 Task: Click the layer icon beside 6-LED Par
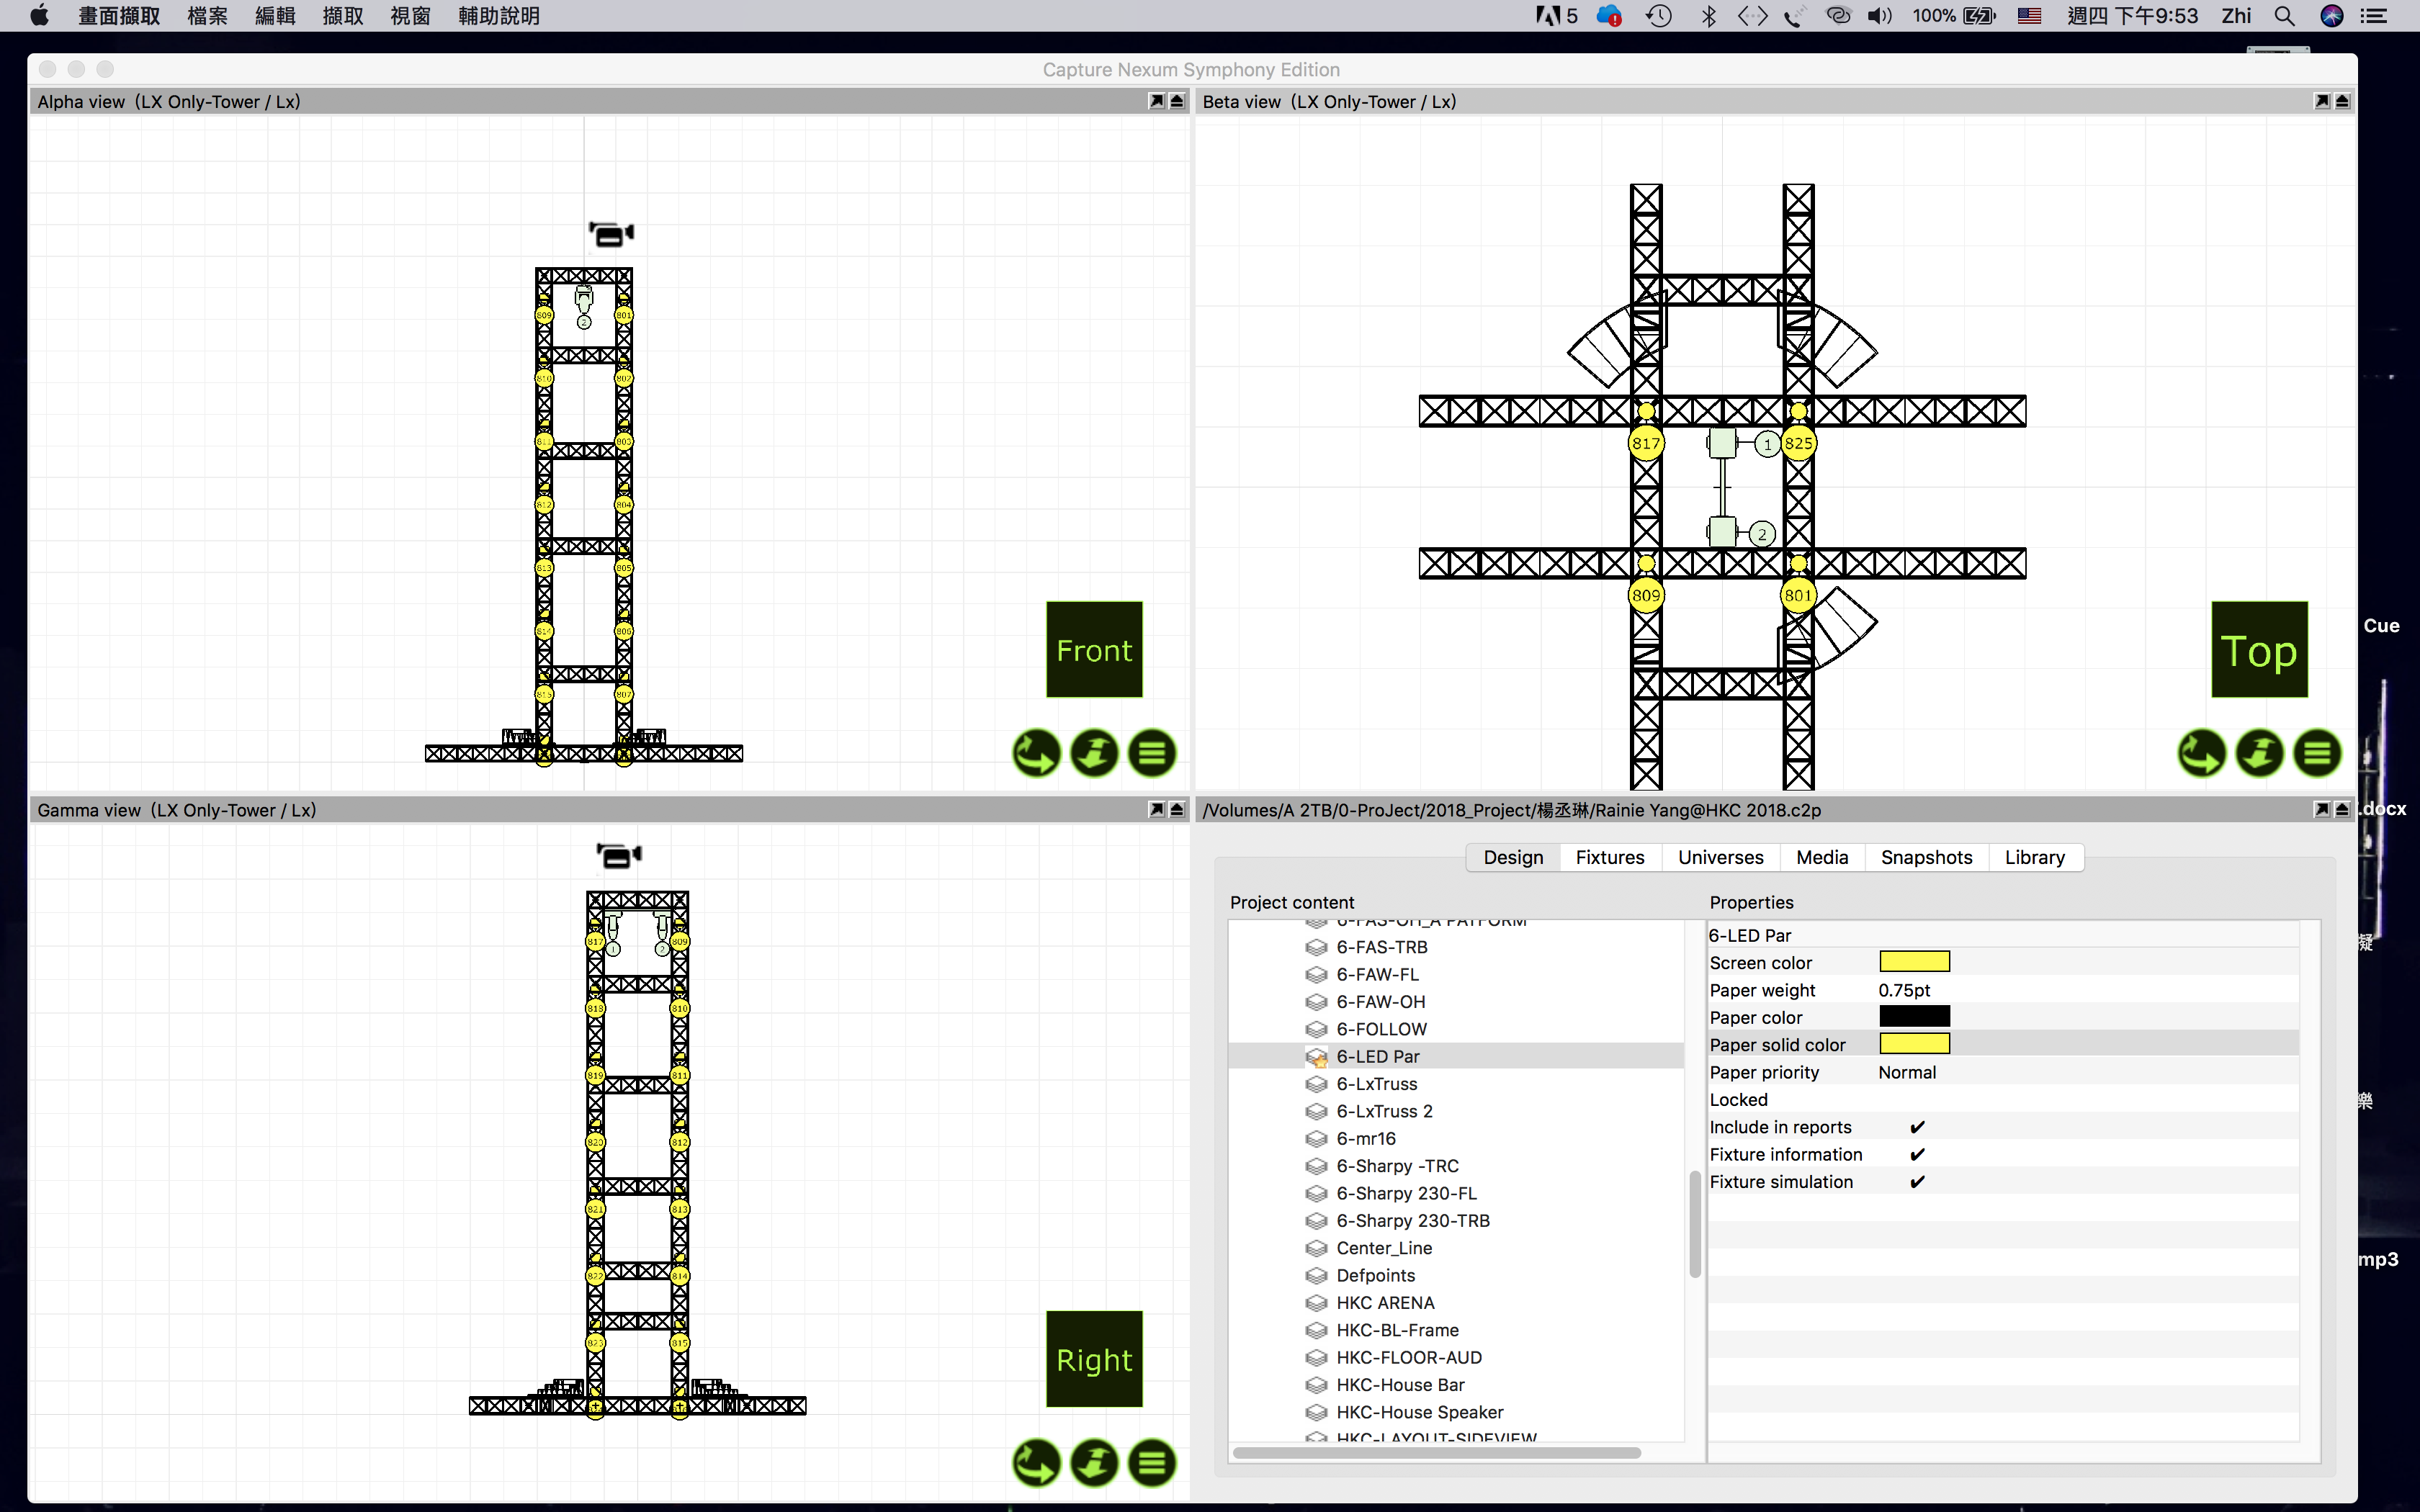click(x=1316, y=1057)
